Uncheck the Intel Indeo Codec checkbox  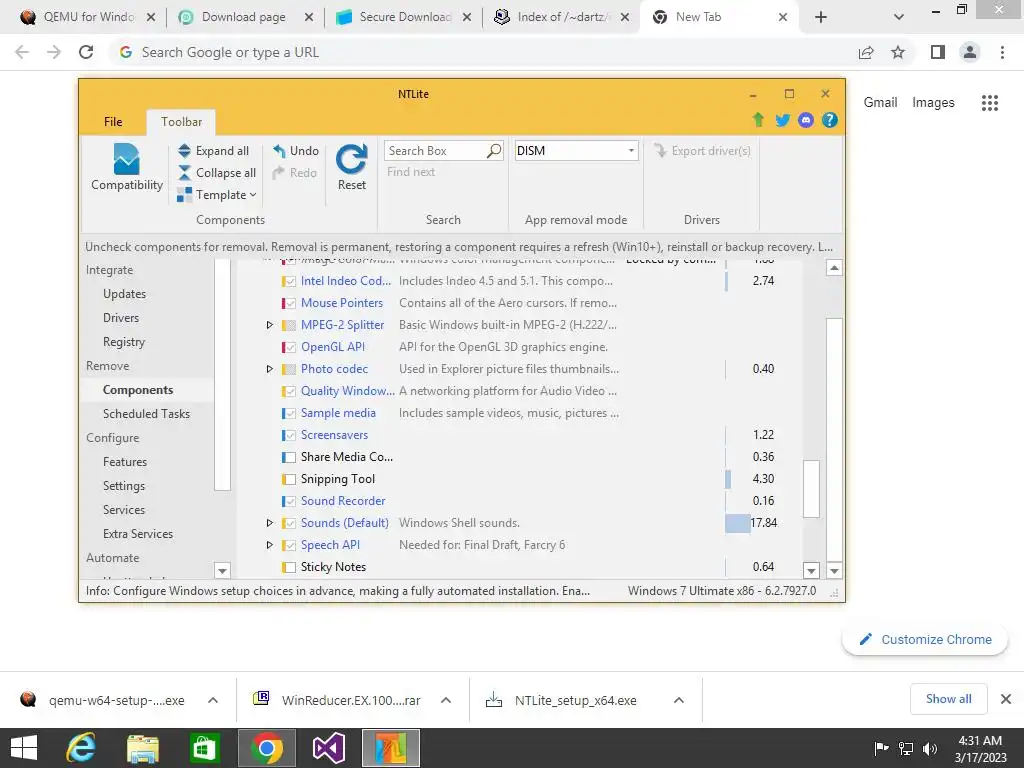pyautogui.click(x=289, y=281)
